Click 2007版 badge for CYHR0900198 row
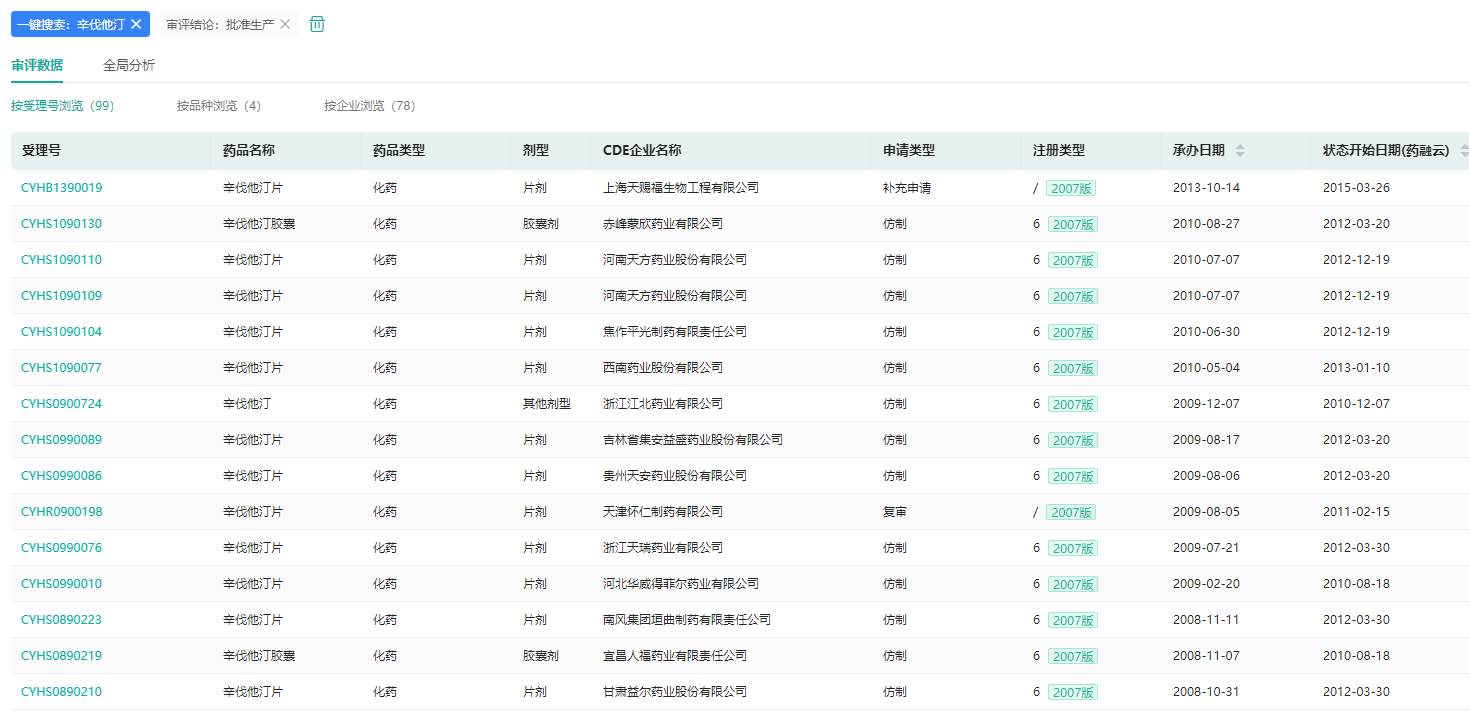 (1070, 512)
